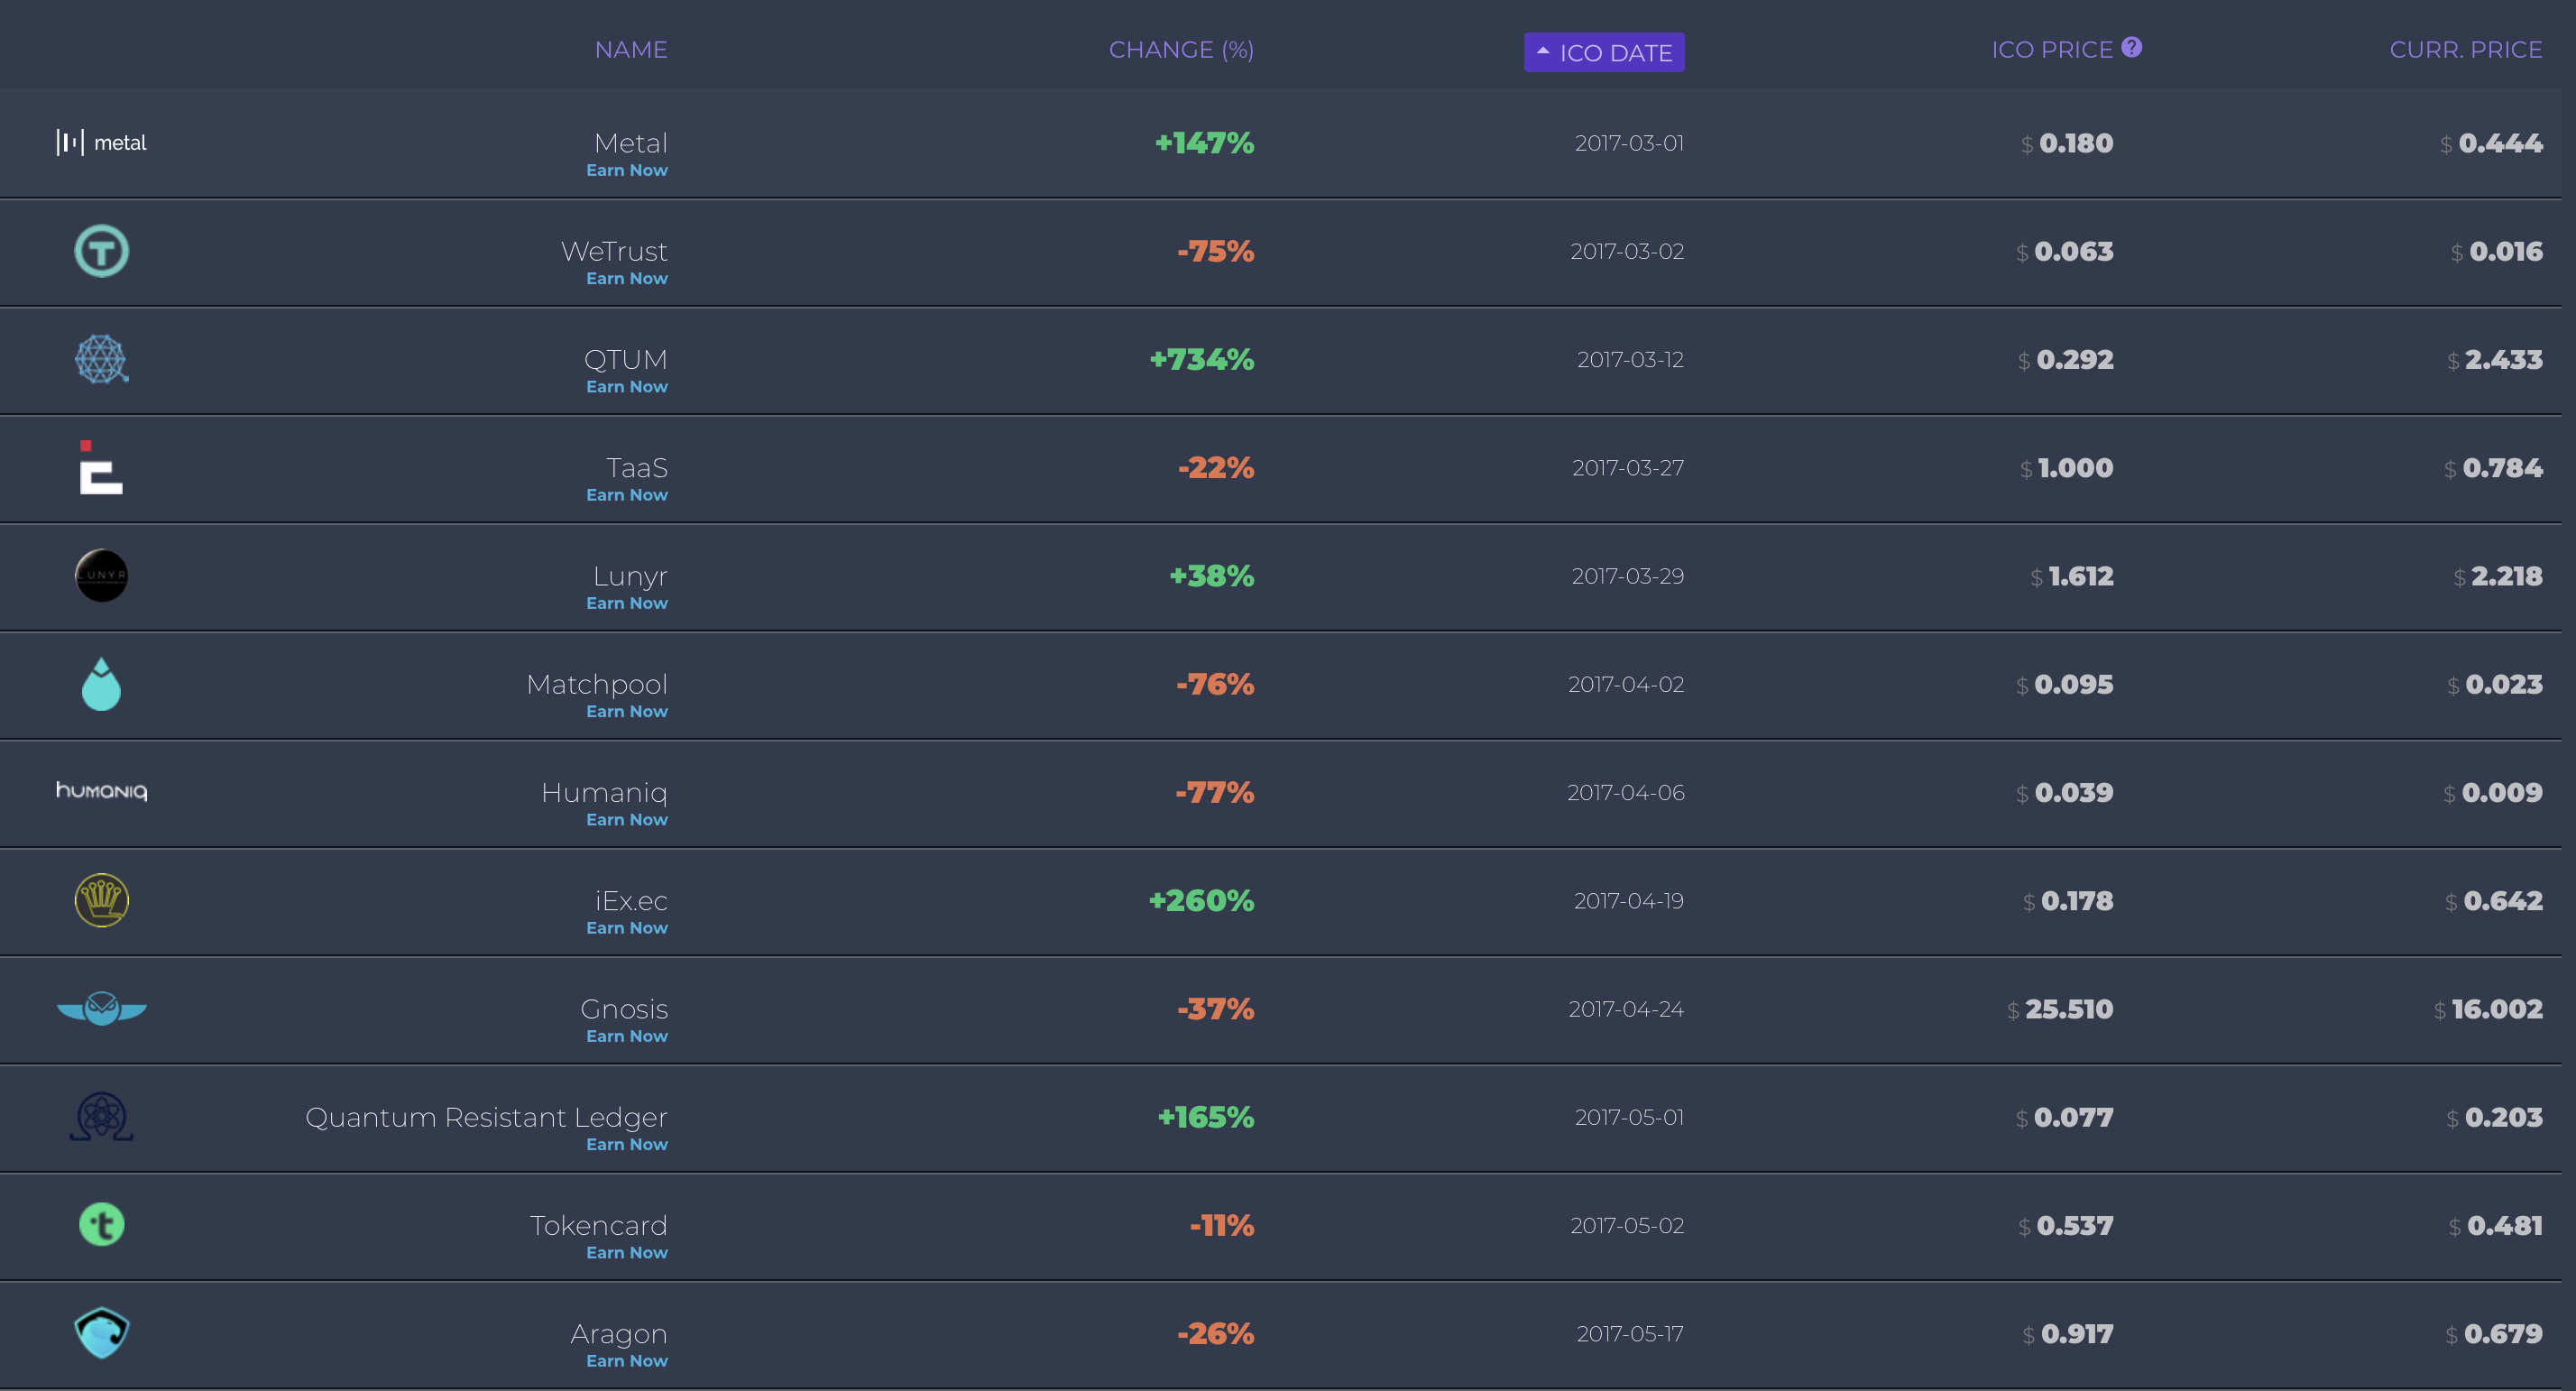
Task: Click the ICO PRICE help question mark
Action: pos(2131,47)
